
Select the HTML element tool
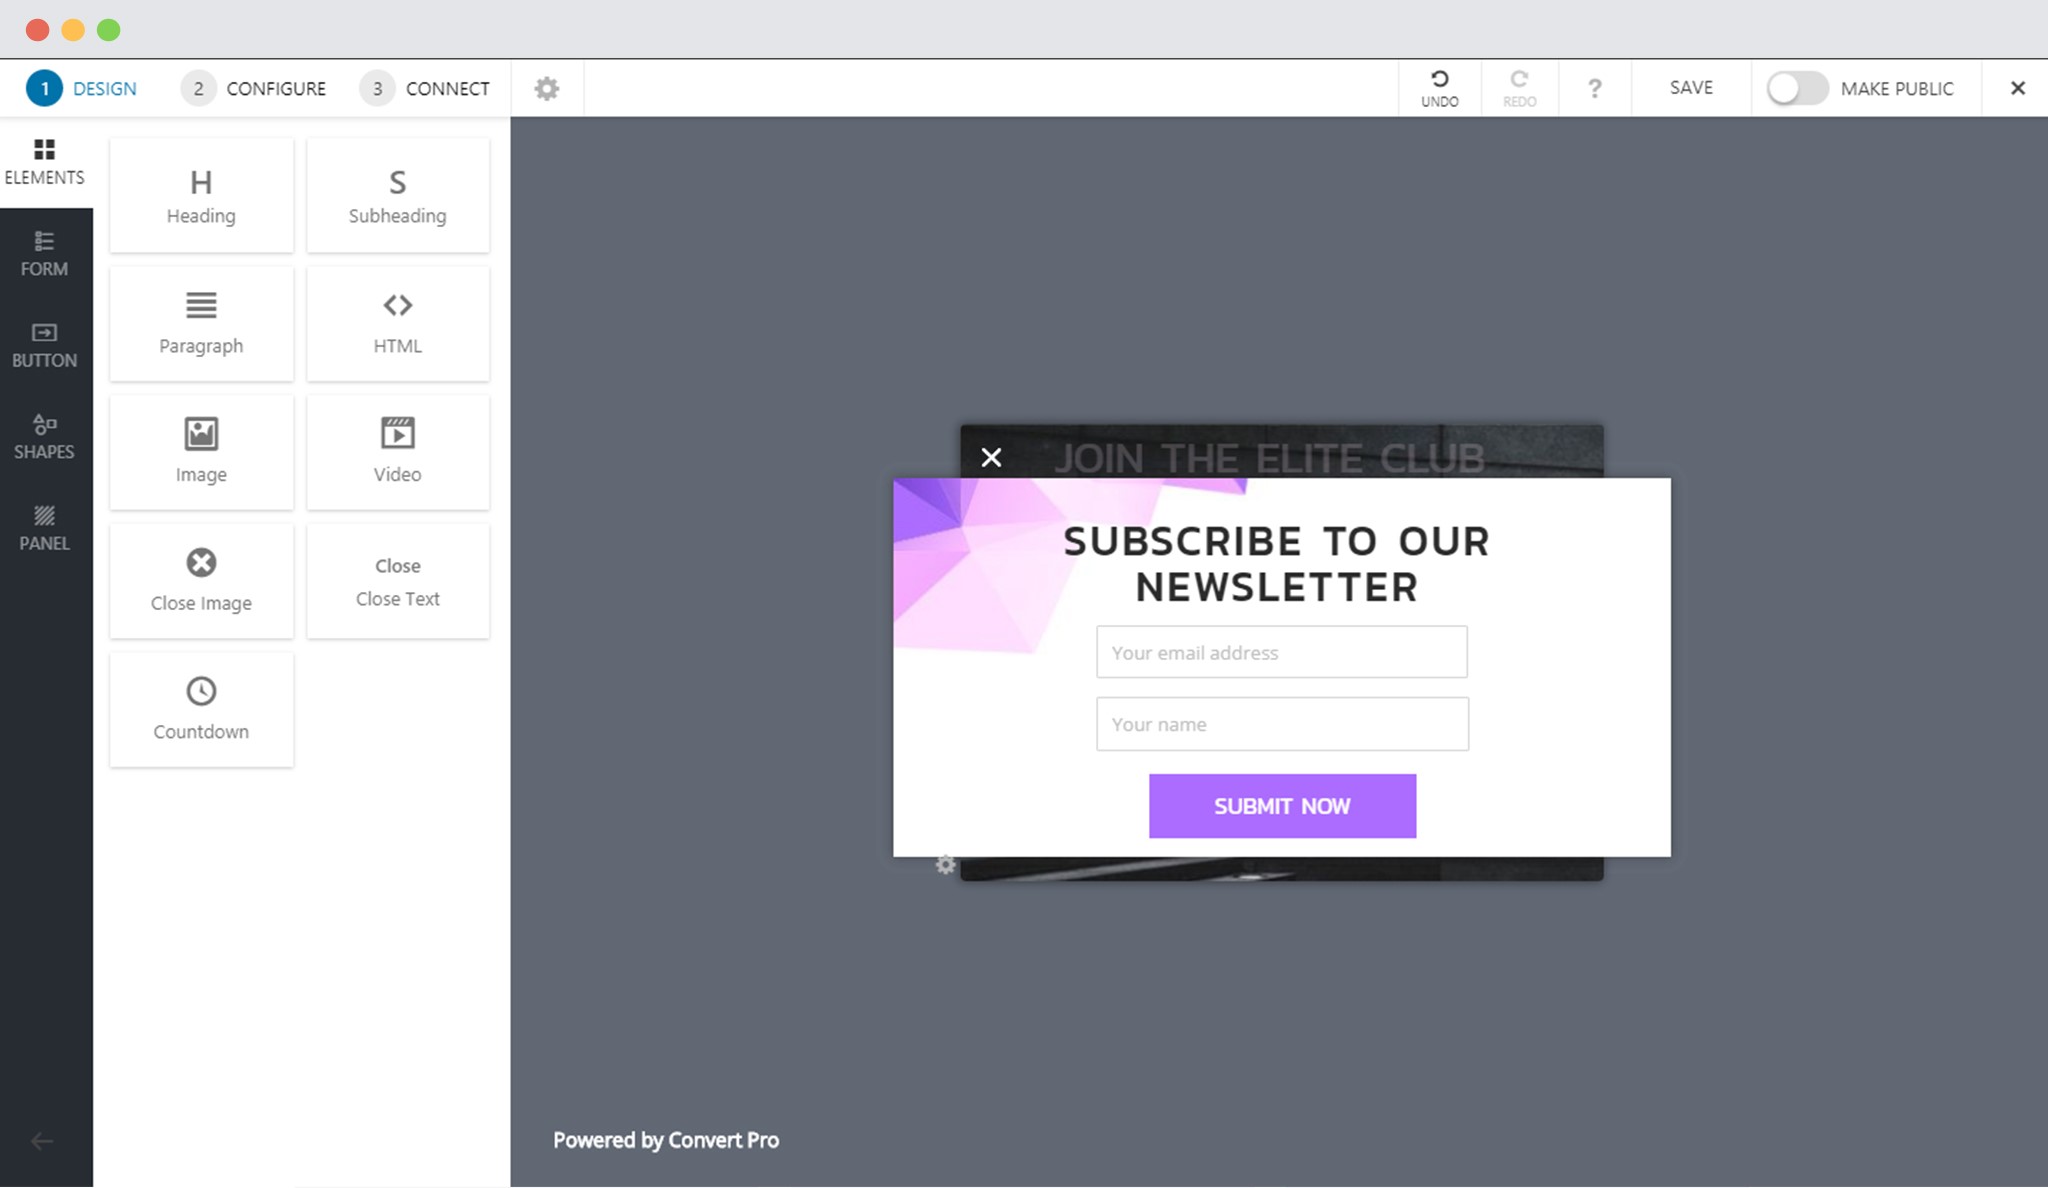[x=397, y=320]
